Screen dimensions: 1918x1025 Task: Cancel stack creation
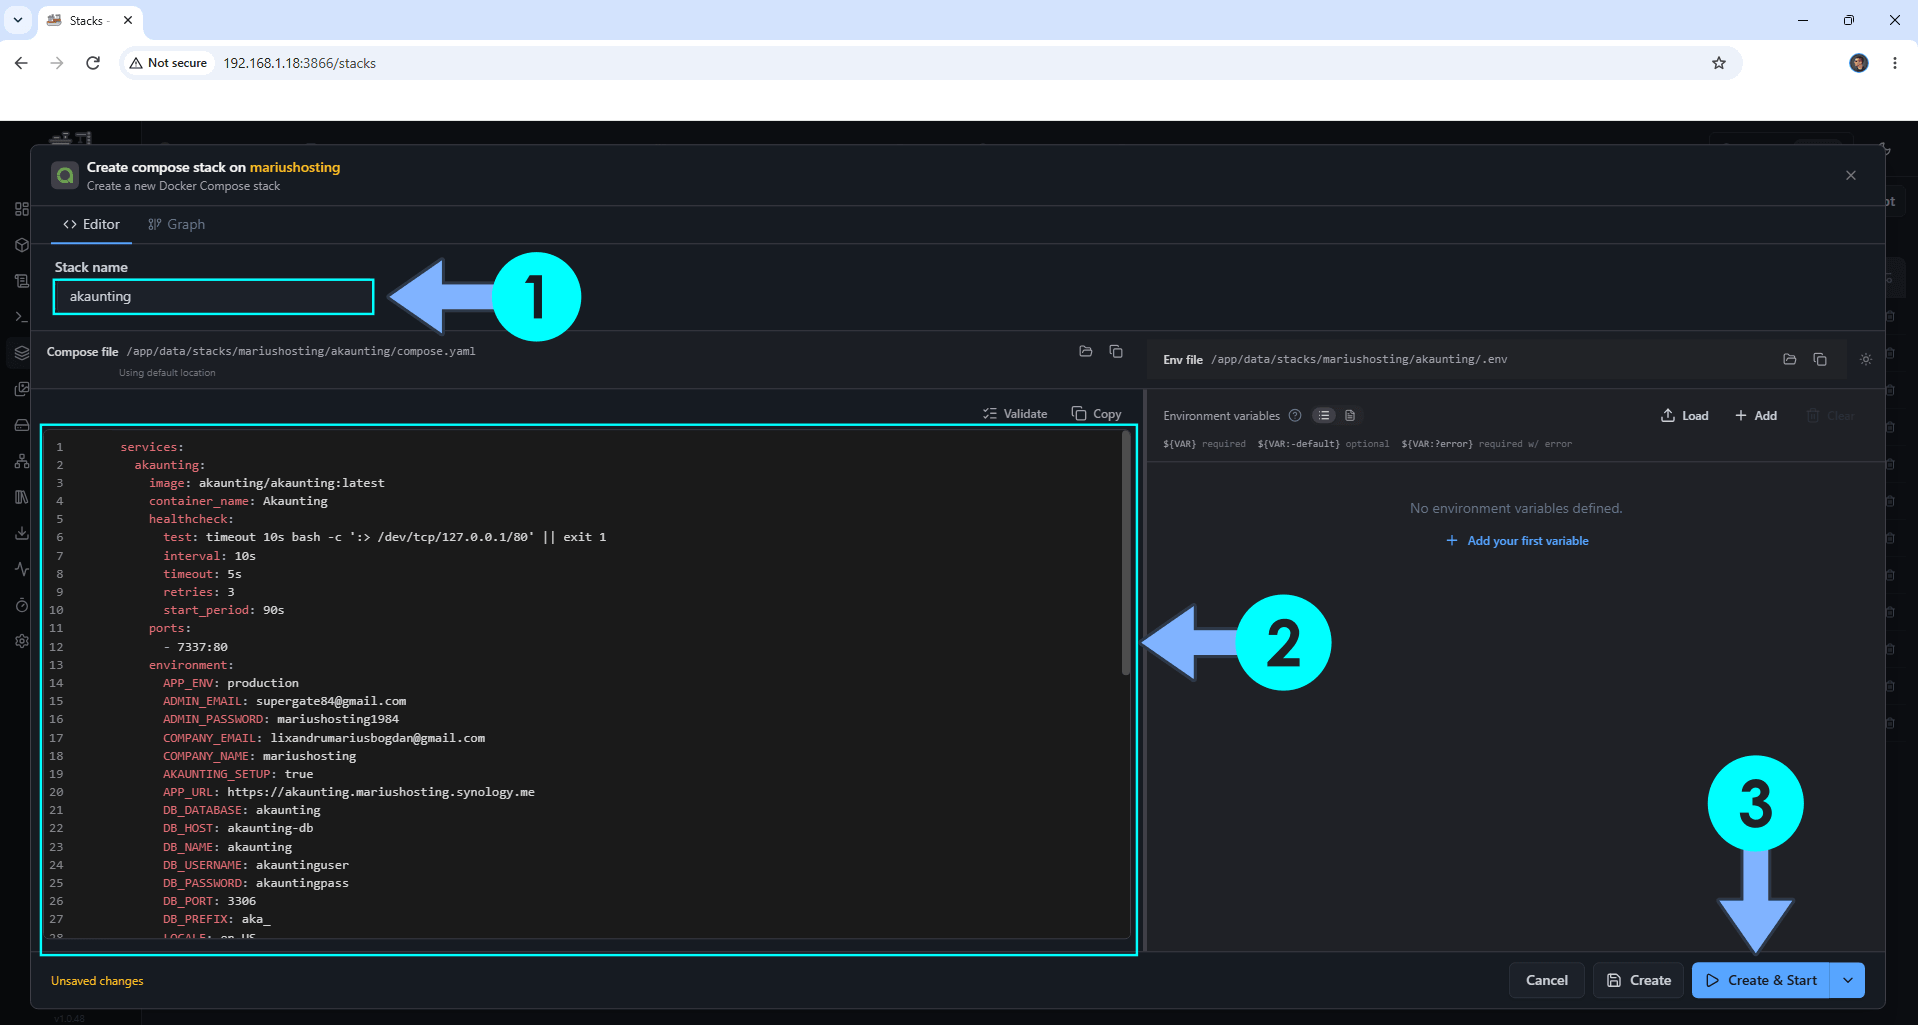(1546, 980)
